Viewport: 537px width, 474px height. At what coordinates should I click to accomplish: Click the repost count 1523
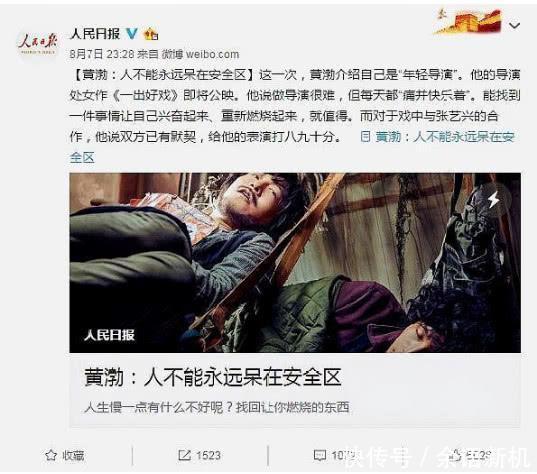point(208,456)
